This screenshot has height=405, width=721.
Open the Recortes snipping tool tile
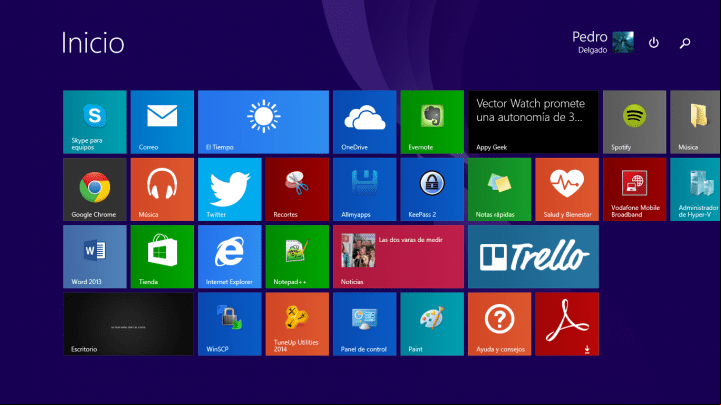click(297, 189)
